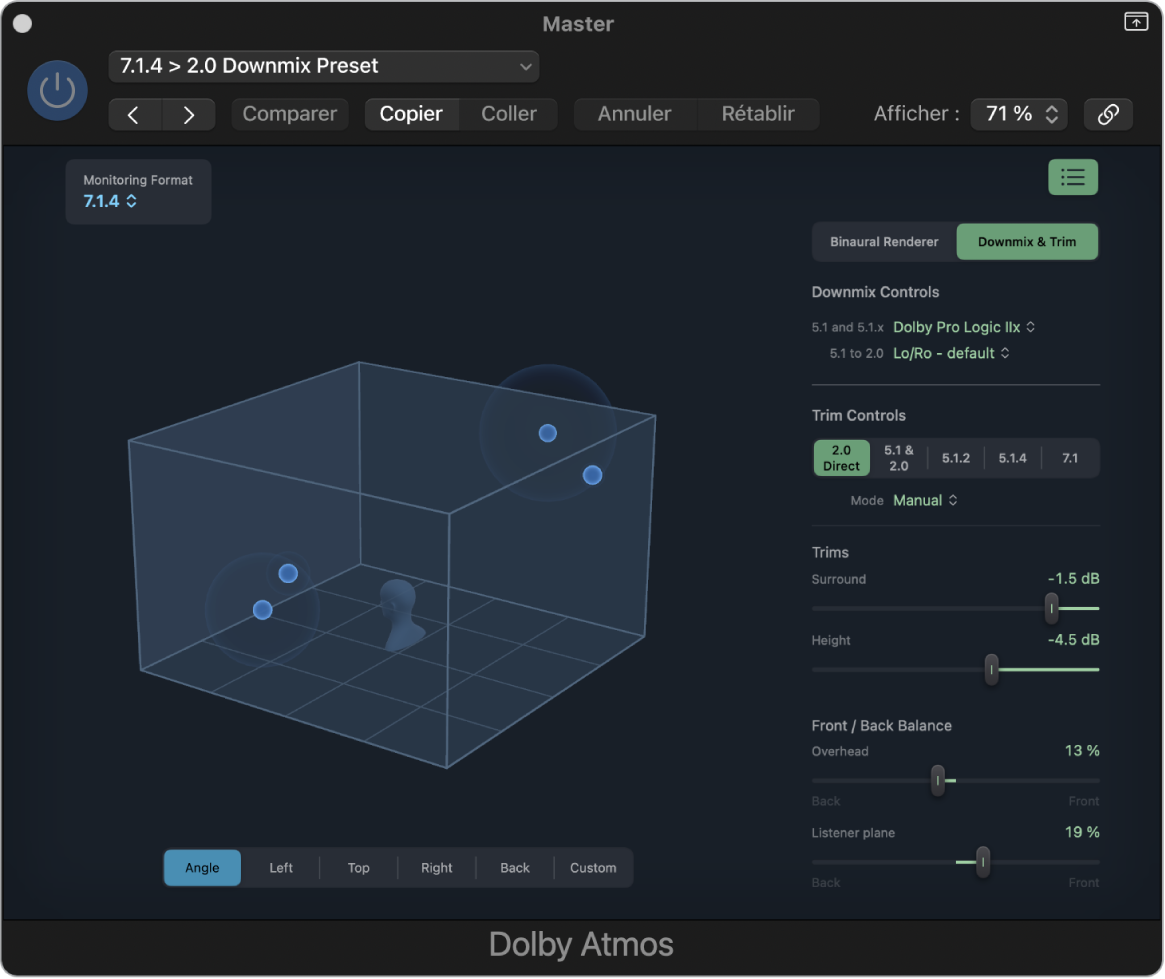Screen dimensions: 1165x979
Task: Open the Mode Manual dropdown
Action: click(925, 501)
